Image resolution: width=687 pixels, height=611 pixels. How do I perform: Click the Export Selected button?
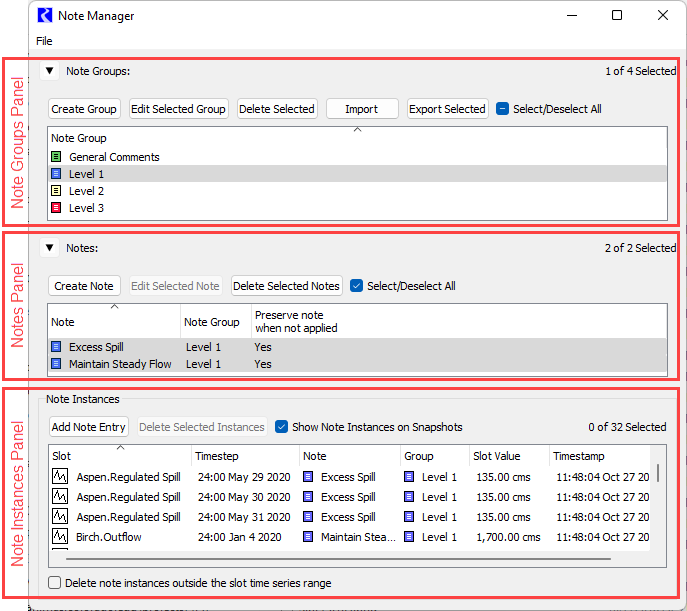[x=447, y=109]
